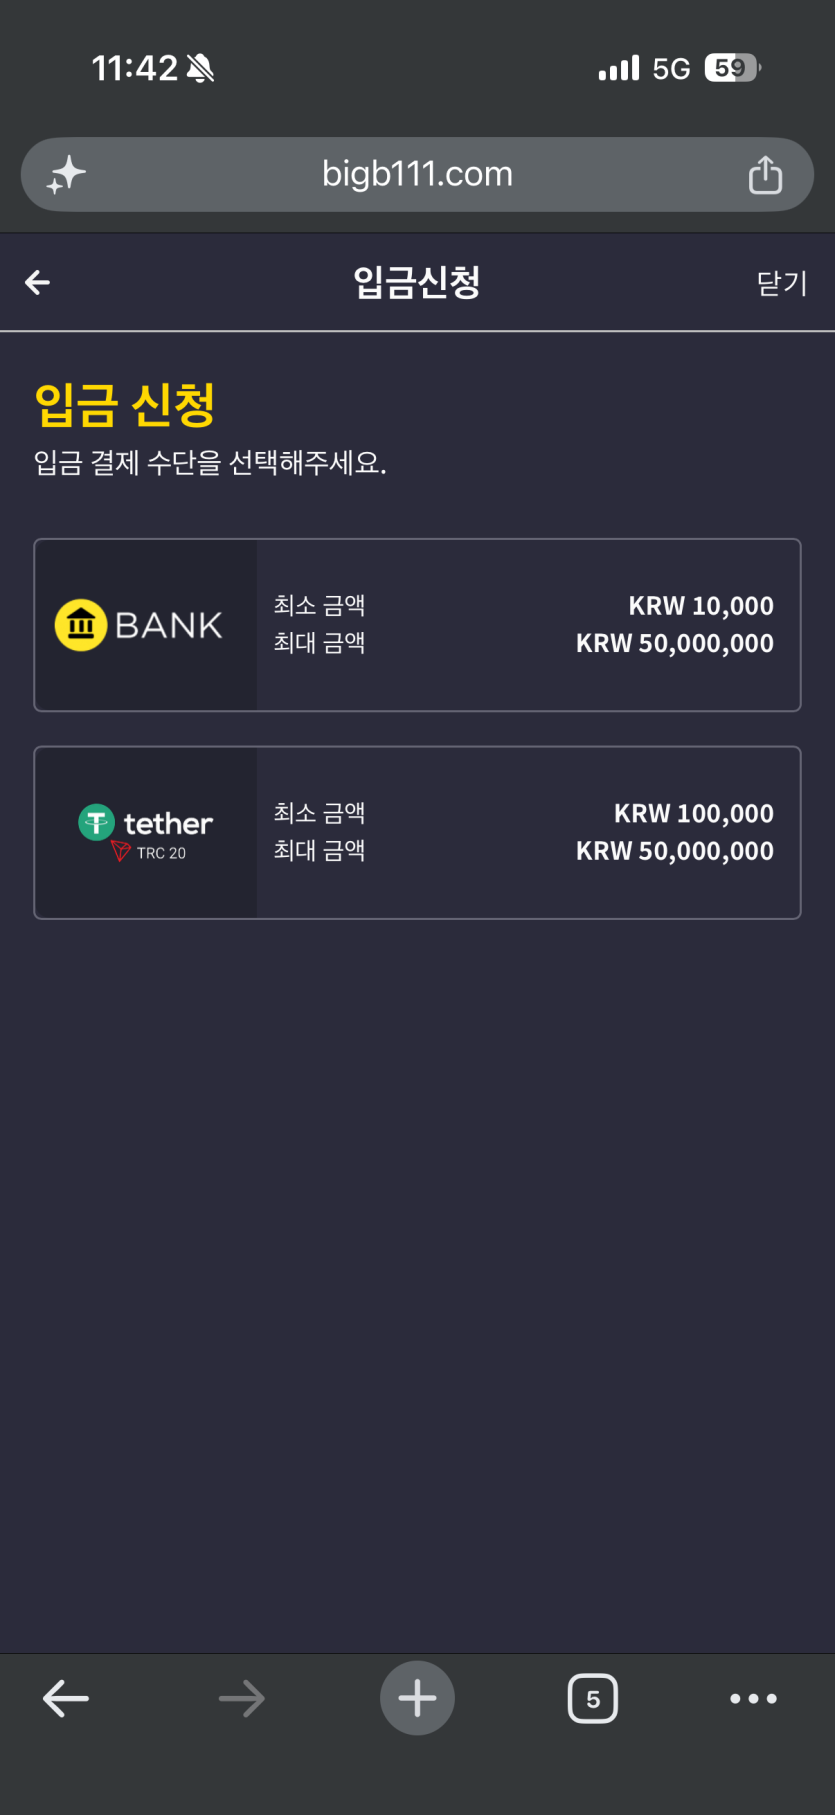
Task: Tap the share icon in address bar
Action: tap(765, 175)
